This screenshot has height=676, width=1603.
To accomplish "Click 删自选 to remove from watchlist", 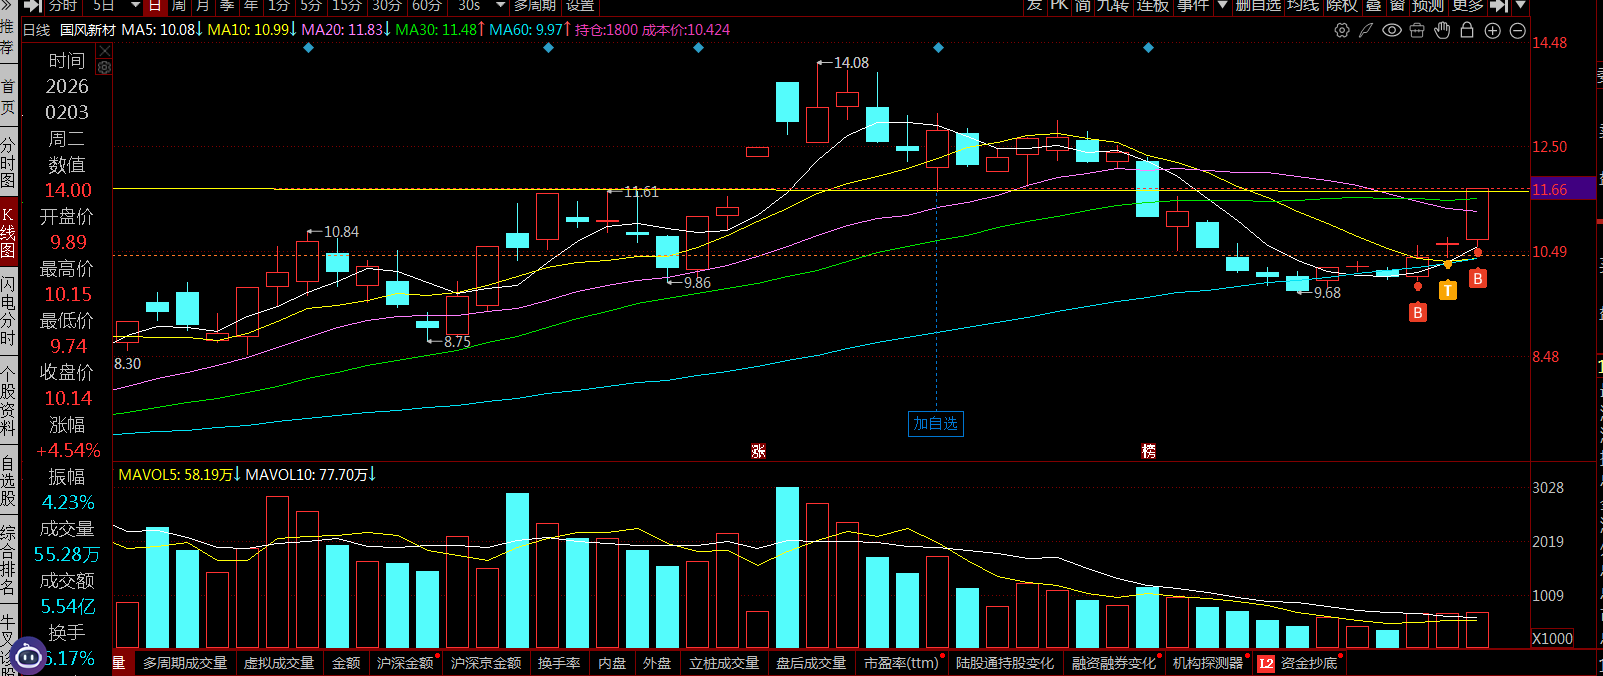I will coord(1258,5).
